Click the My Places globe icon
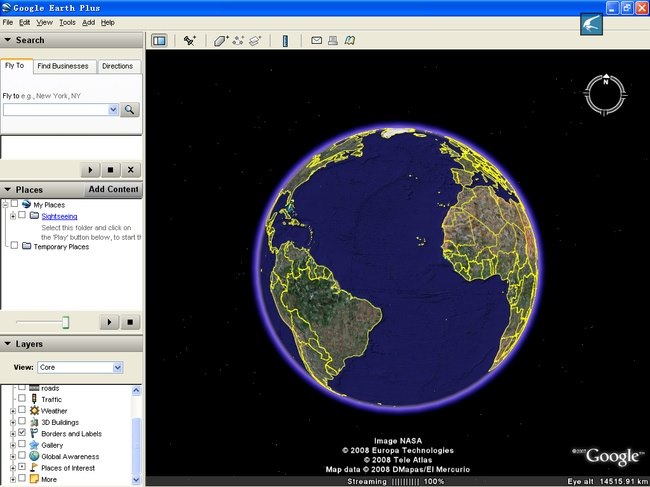This screenshot has width=650, height=487. click(x=27, y=204)
